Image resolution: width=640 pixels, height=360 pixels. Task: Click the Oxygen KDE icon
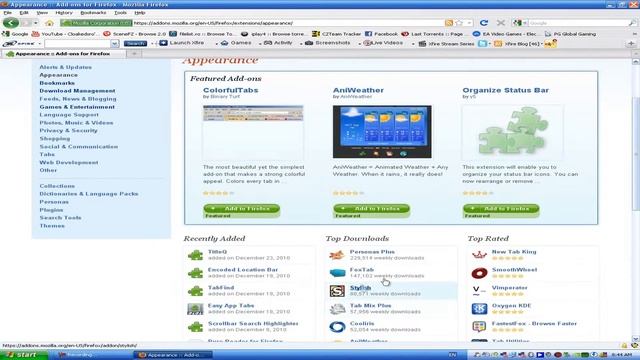479,309
